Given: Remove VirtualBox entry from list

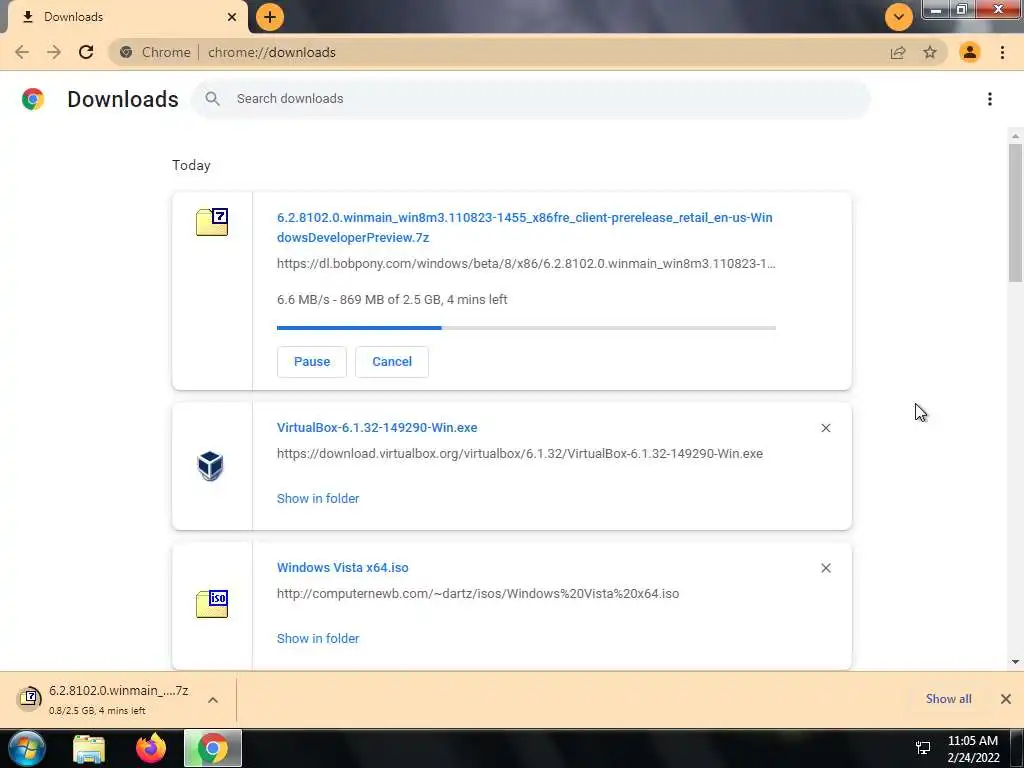Looking at the screenshot, I should tap(825, 428).
